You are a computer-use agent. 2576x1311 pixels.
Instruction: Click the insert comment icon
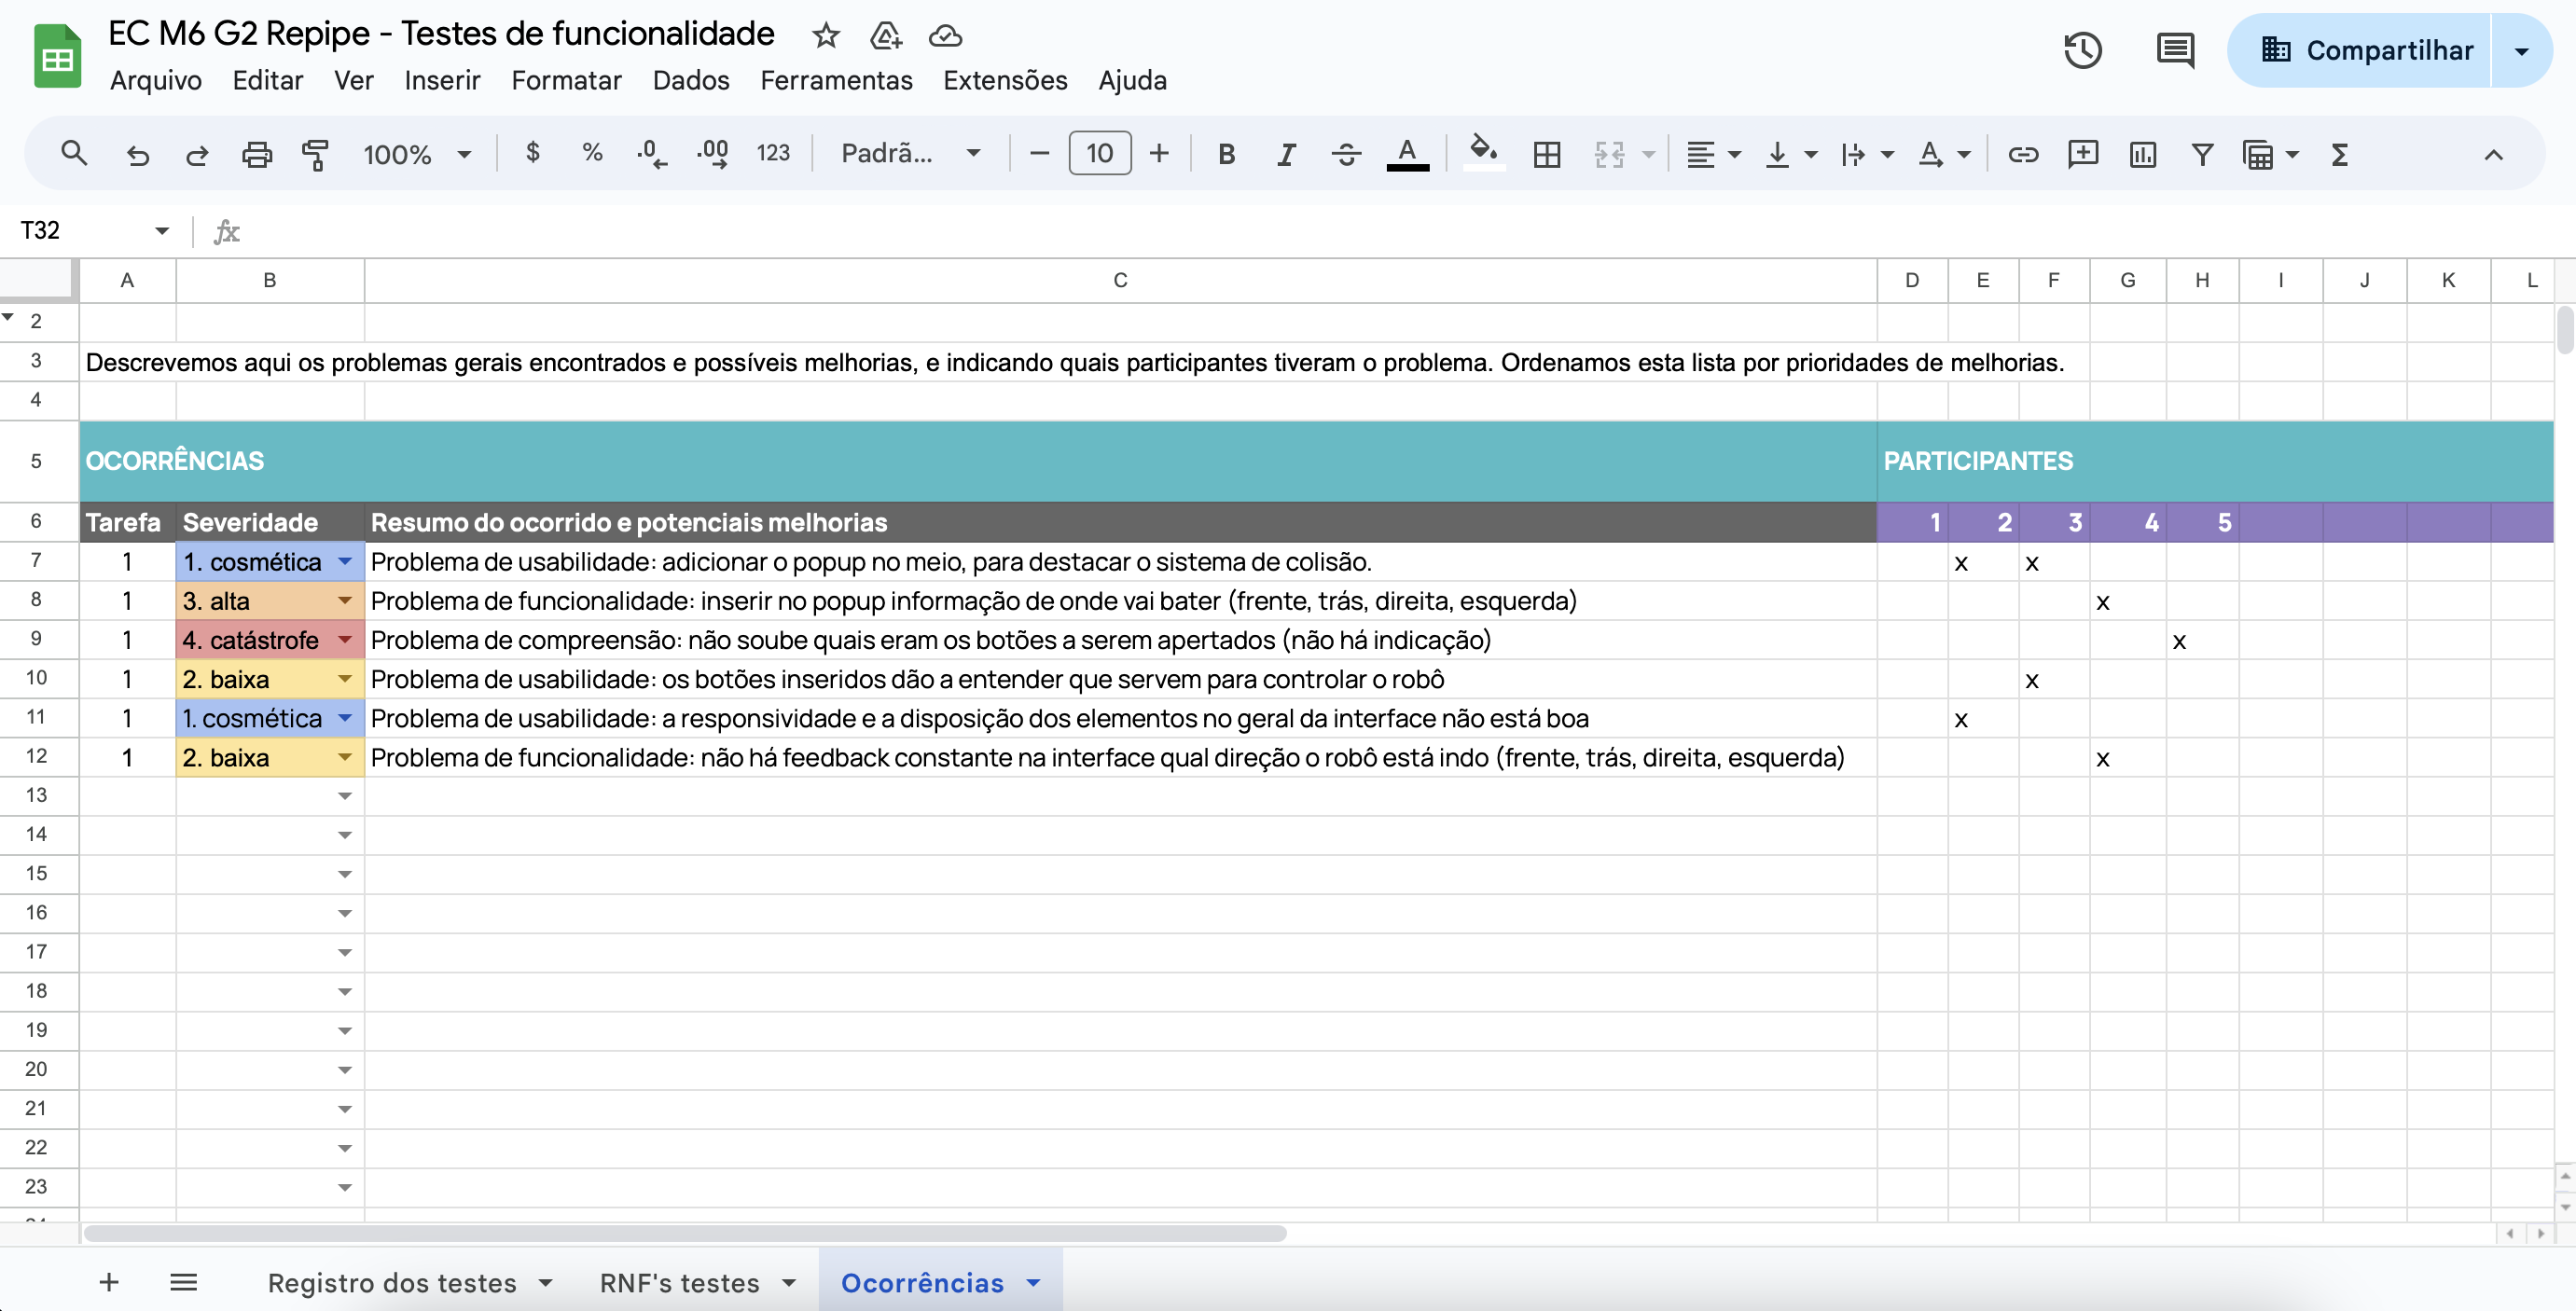(x=2083, y=154)
